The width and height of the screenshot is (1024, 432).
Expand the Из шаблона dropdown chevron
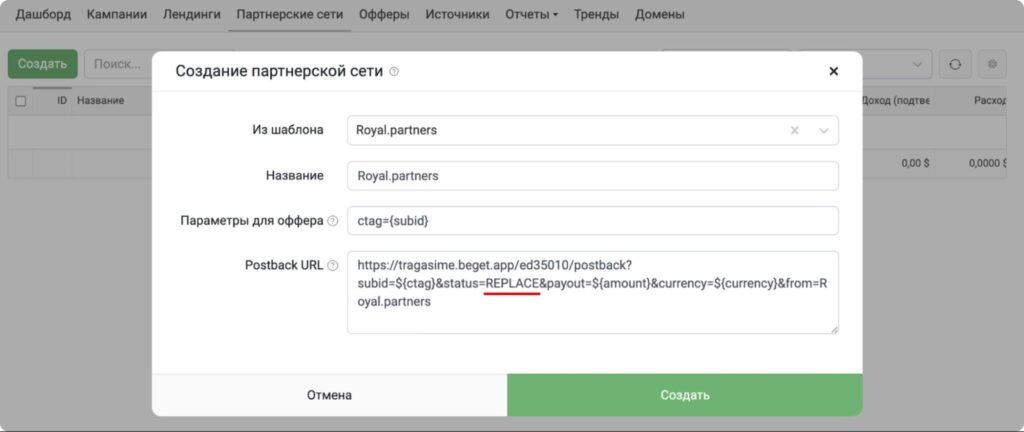tap(824, 131)
